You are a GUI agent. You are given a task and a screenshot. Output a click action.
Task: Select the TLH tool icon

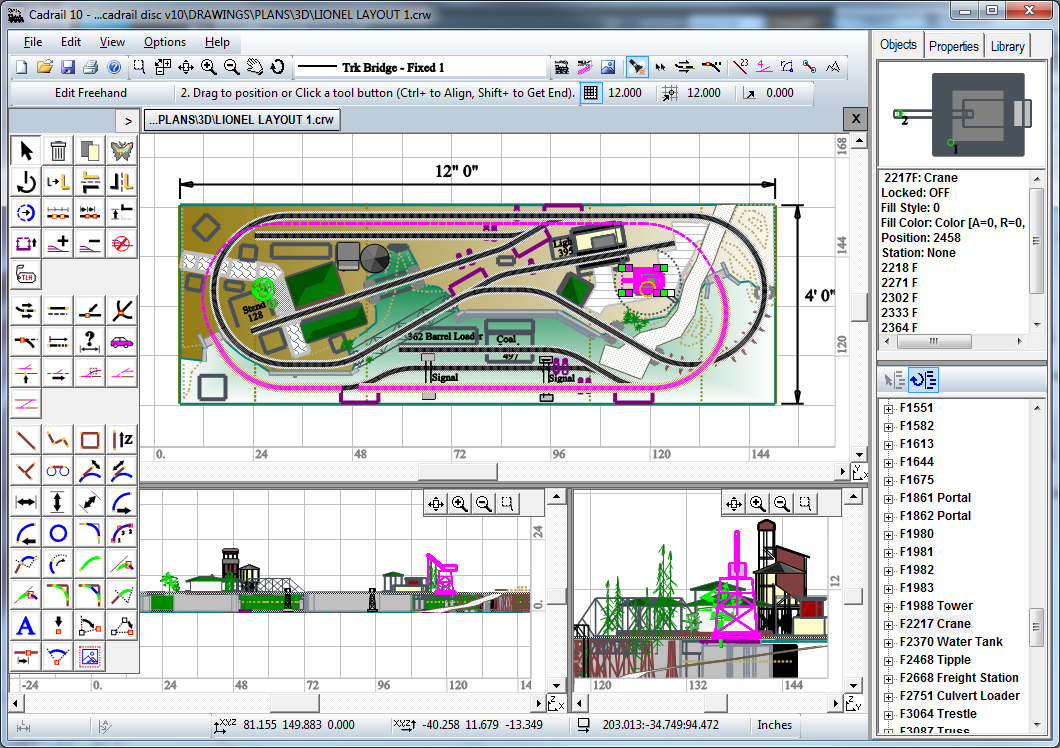[x=26, y=275]
